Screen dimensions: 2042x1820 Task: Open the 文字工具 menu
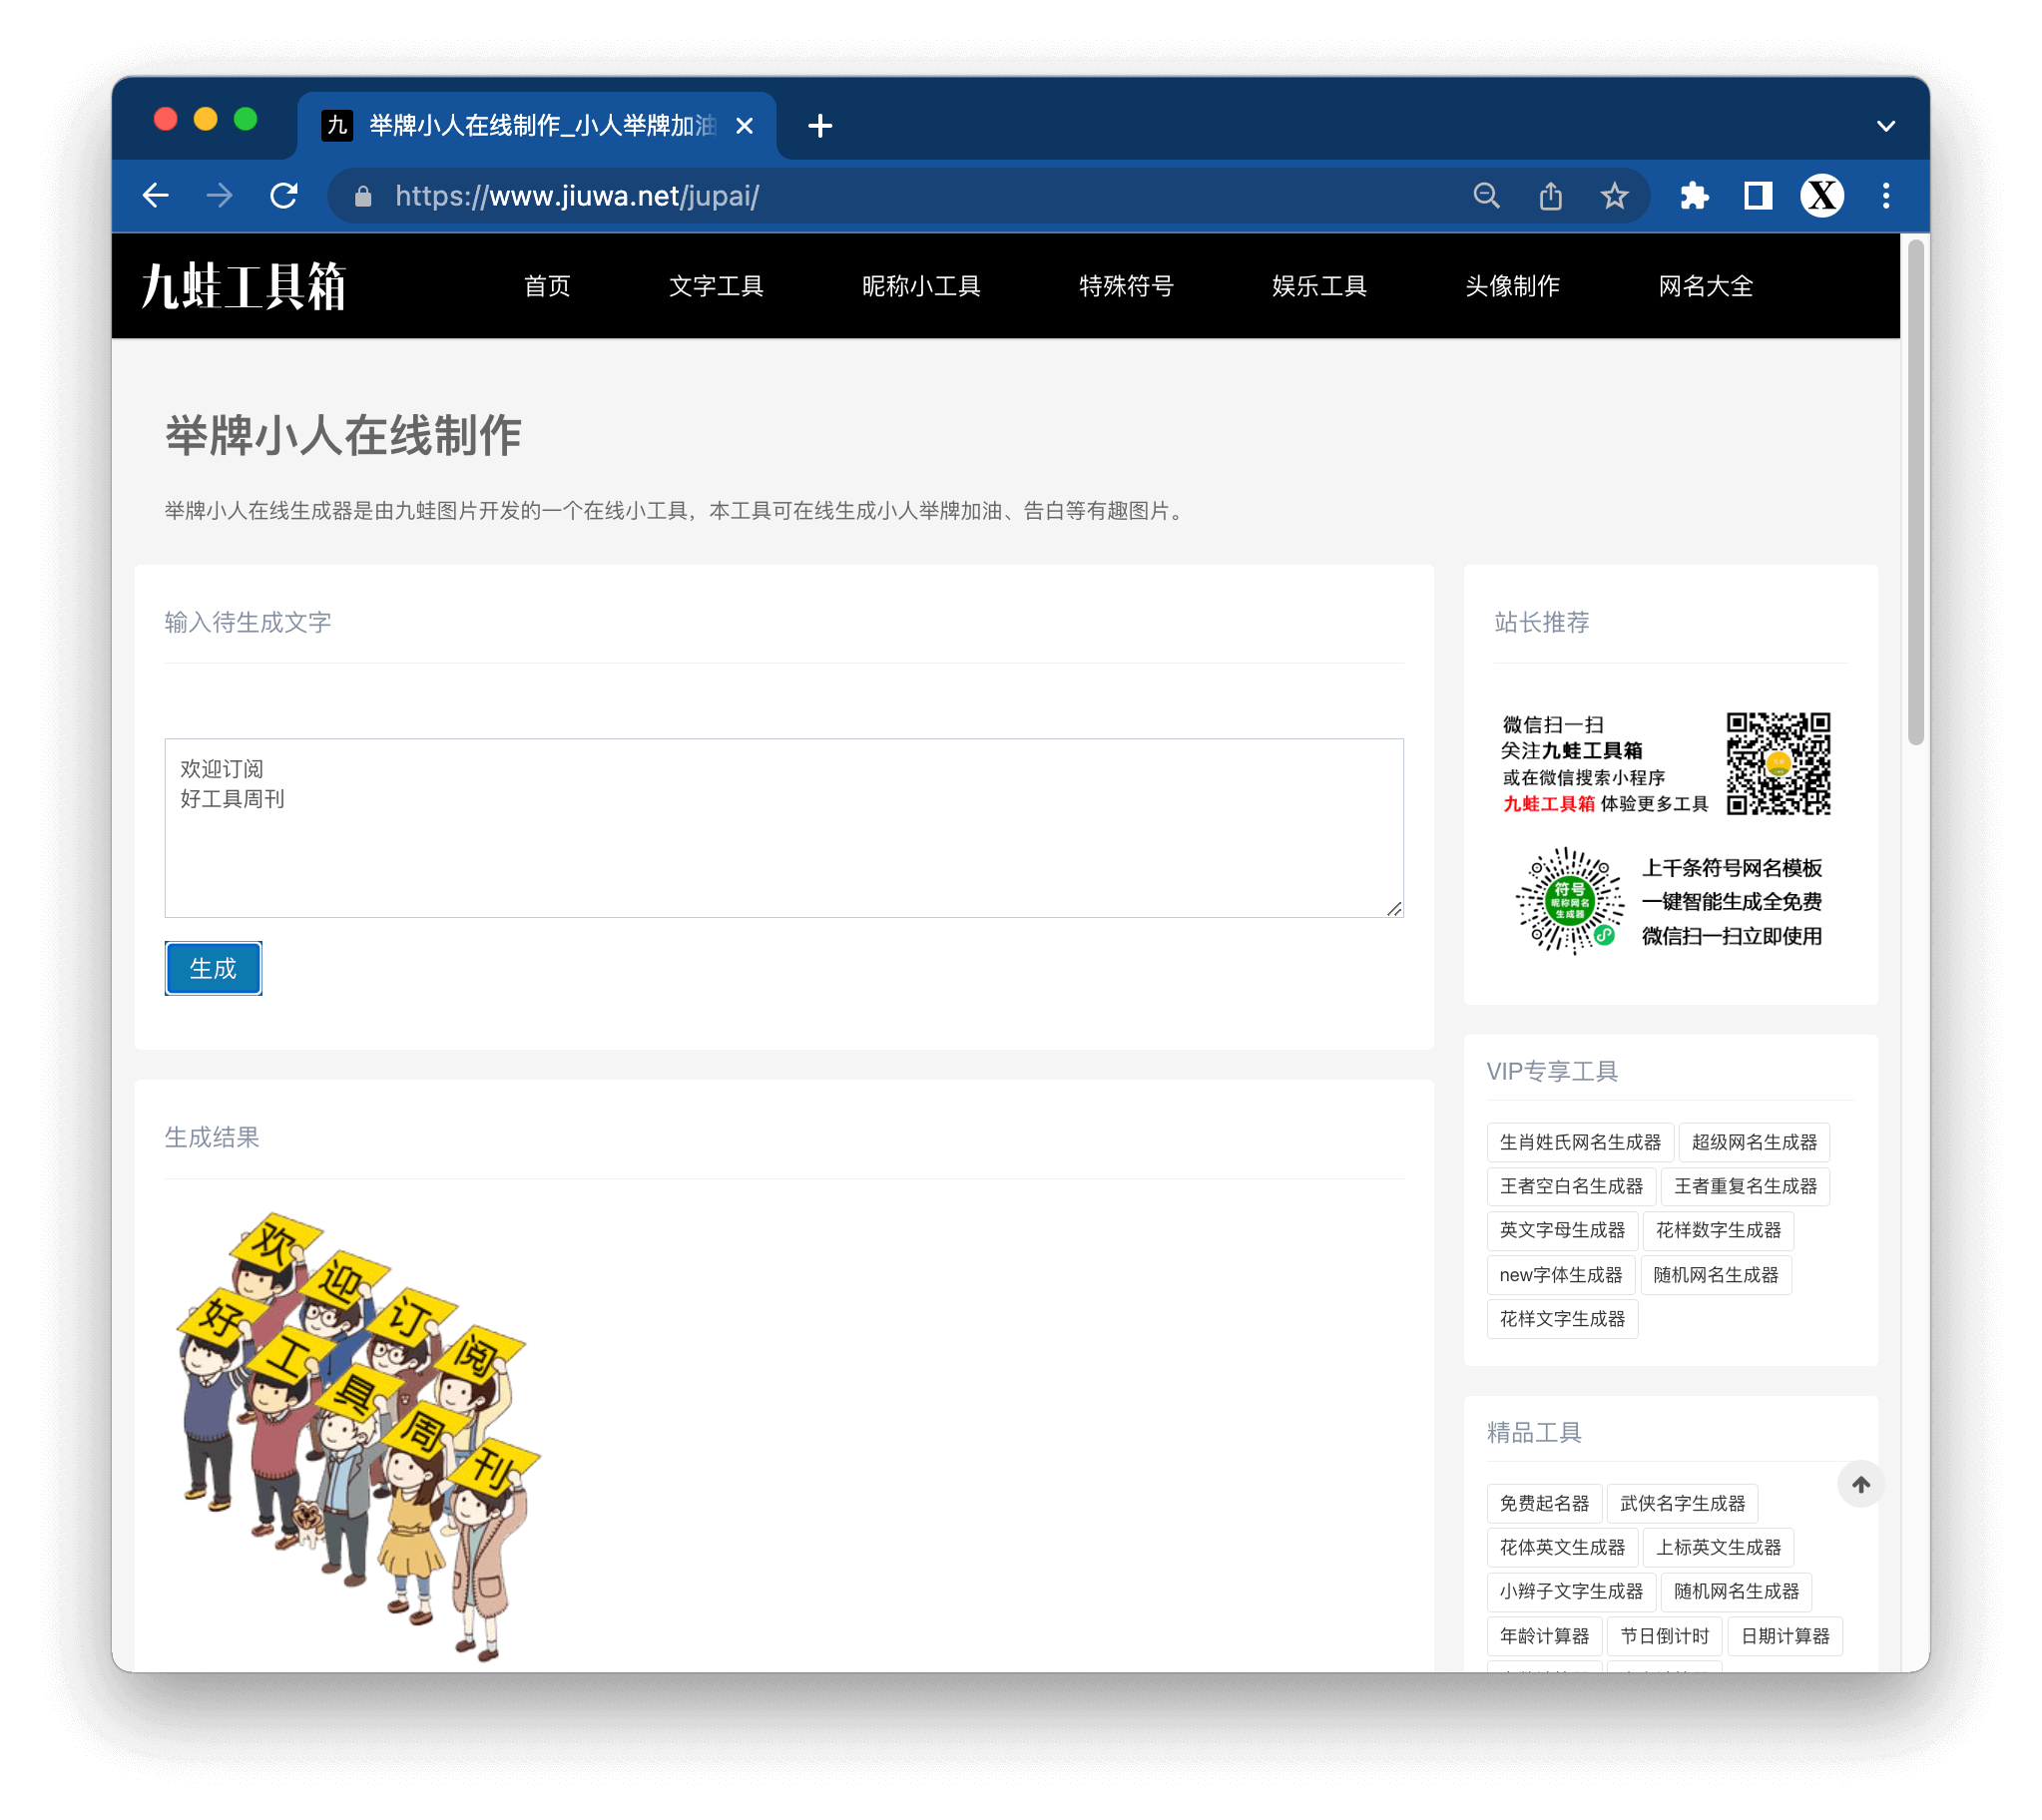point(716,286)
